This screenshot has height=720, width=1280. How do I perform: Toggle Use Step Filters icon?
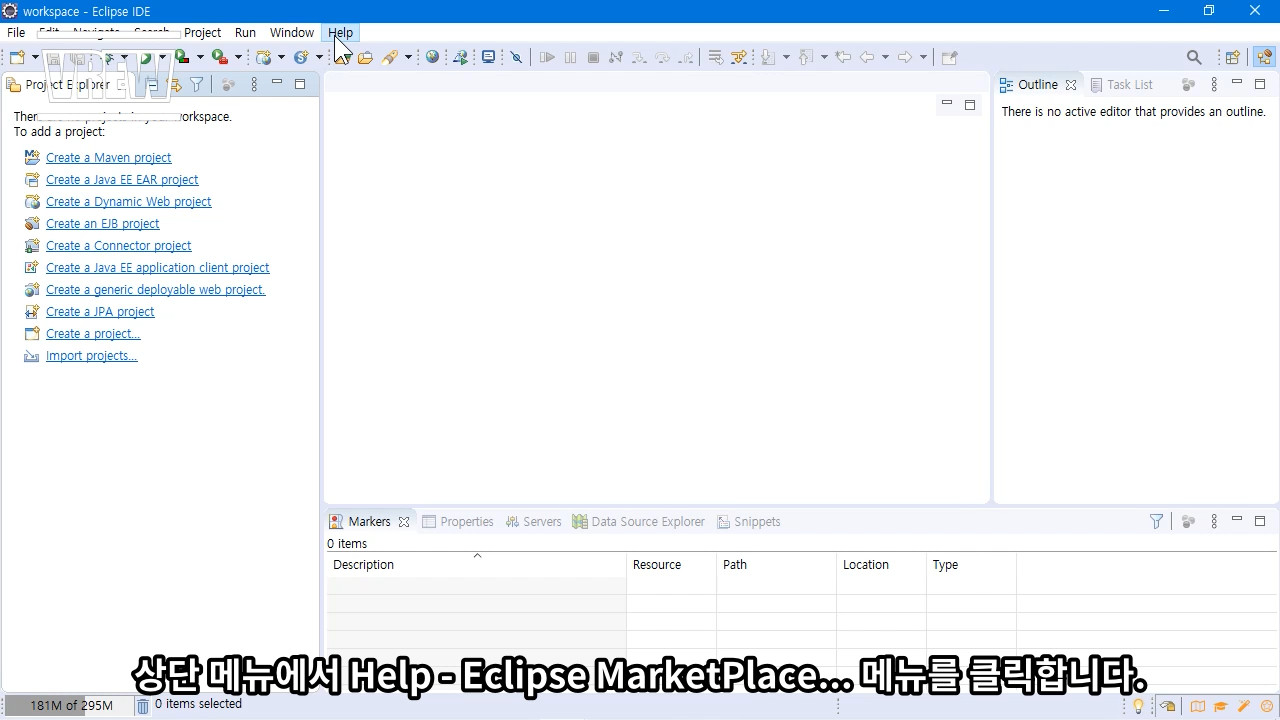[739, 57]
